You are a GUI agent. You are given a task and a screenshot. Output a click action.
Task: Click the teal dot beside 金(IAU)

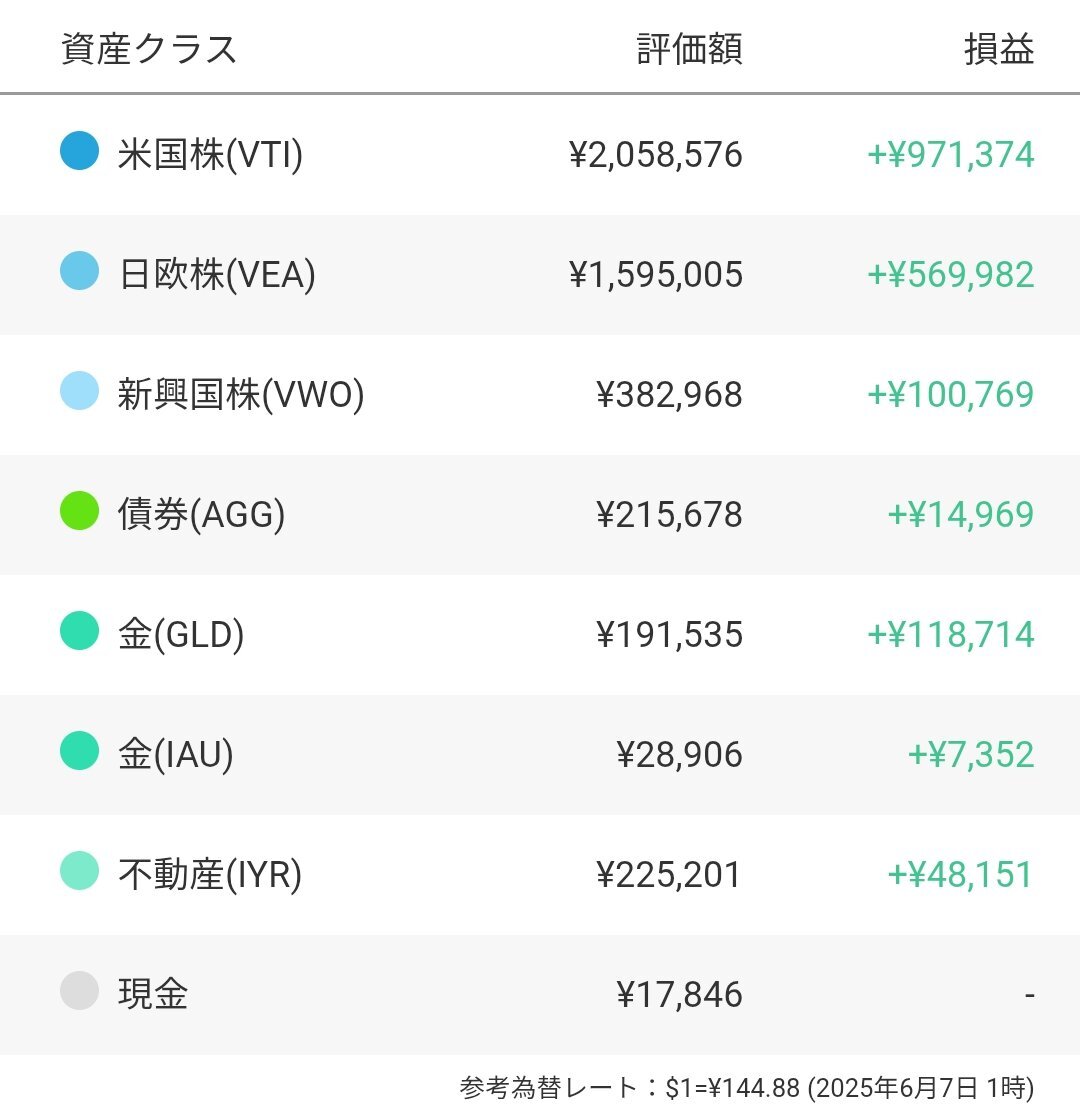pos(79,750)
